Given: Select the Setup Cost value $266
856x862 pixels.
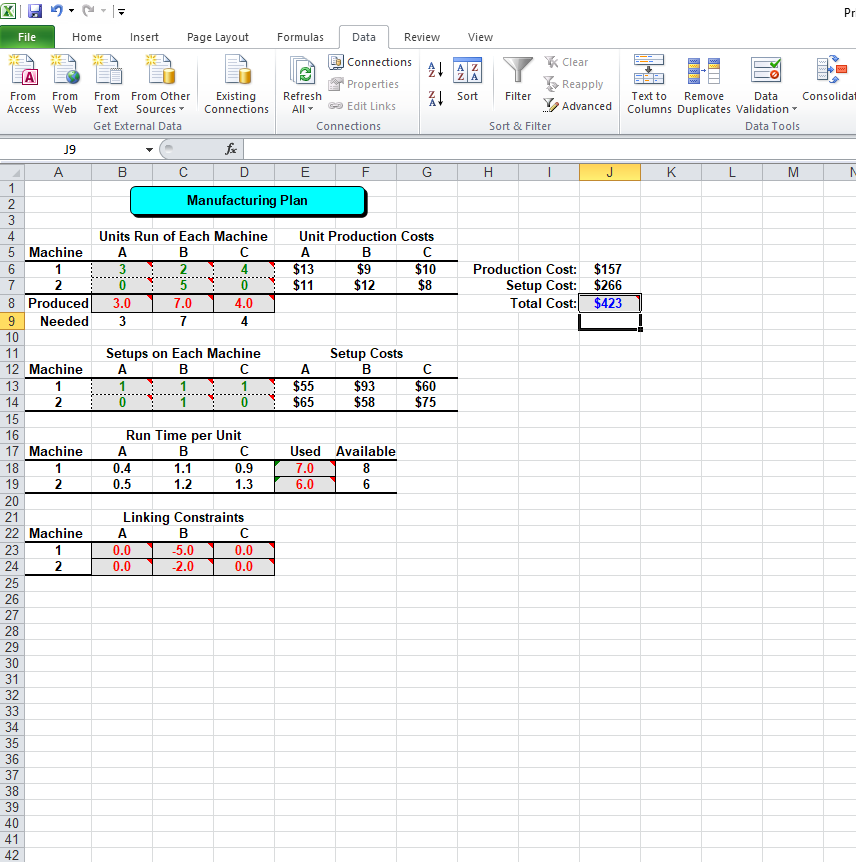Looking at the screenshot, I should point(610,285).
